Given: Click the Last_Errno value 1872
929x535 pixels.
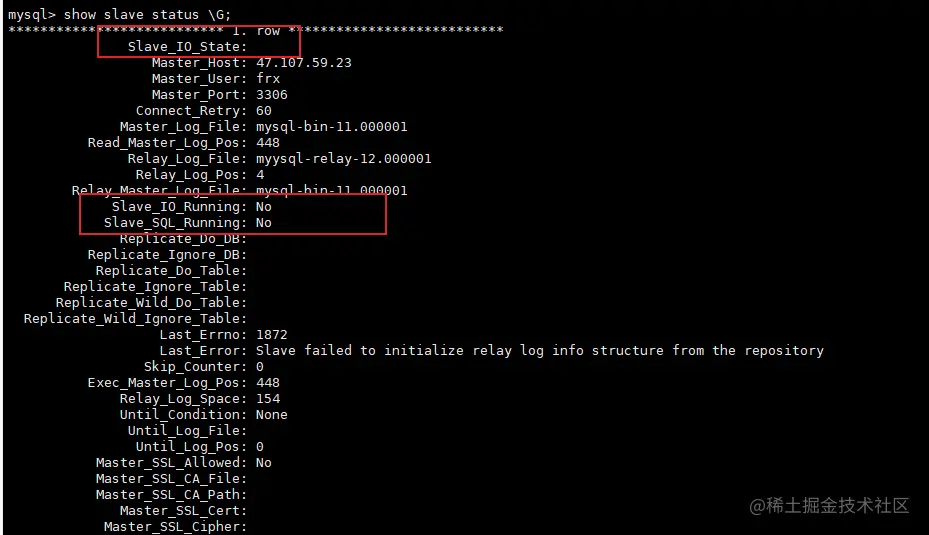Looking at the screenshot, I should click(272, 335).
